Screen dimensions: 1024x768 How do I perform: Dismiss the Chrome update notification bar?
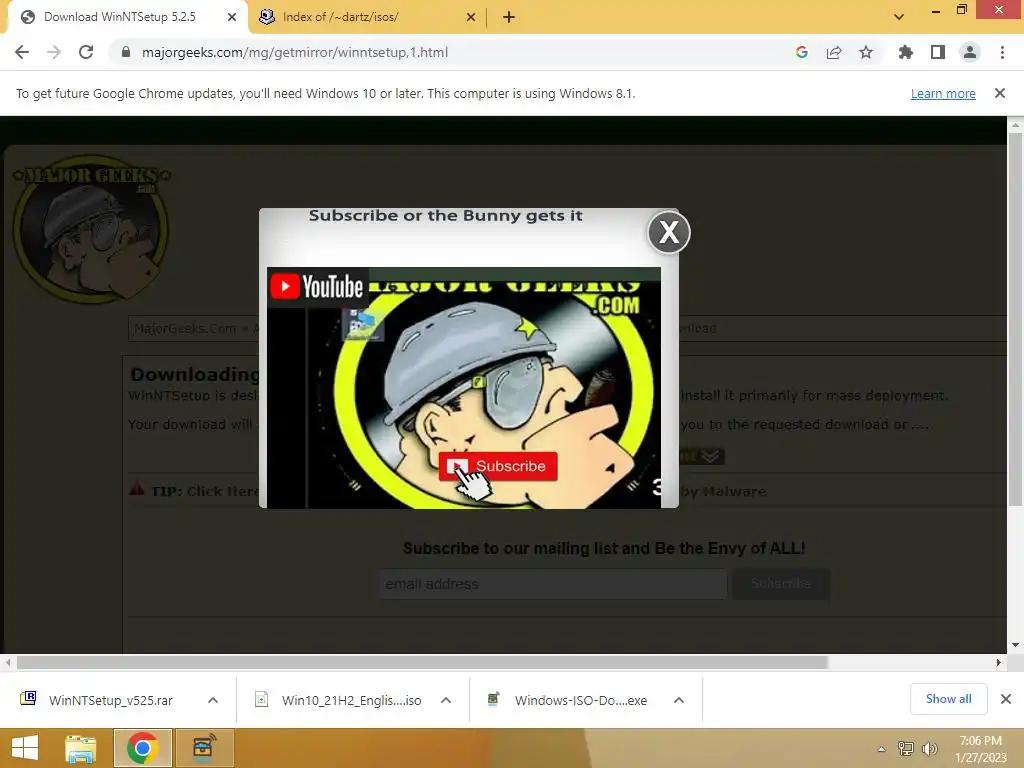[x=1000, y=93]
